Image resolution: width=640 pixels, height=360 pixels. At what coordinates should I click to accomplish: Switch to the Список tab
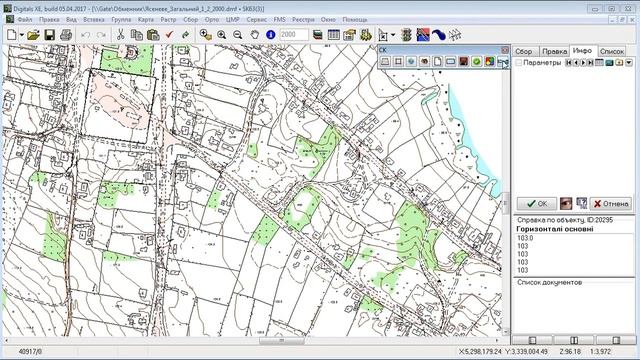(612, 51)
